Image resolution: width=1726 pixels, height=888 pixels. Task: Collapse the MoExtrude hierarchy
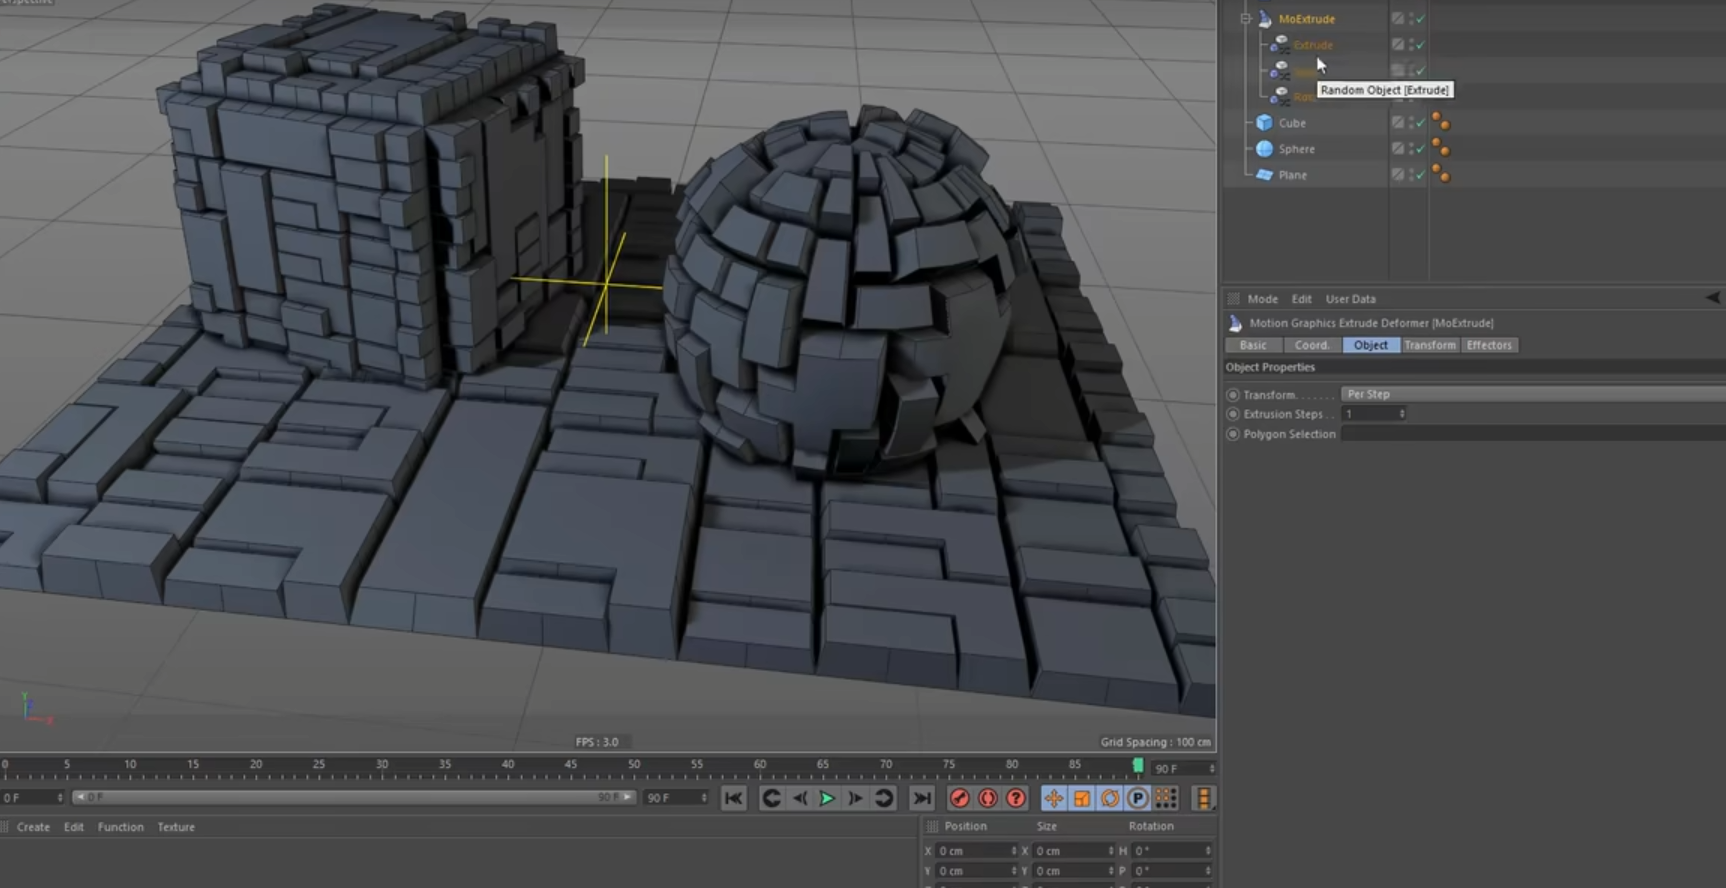point(1246,19)
